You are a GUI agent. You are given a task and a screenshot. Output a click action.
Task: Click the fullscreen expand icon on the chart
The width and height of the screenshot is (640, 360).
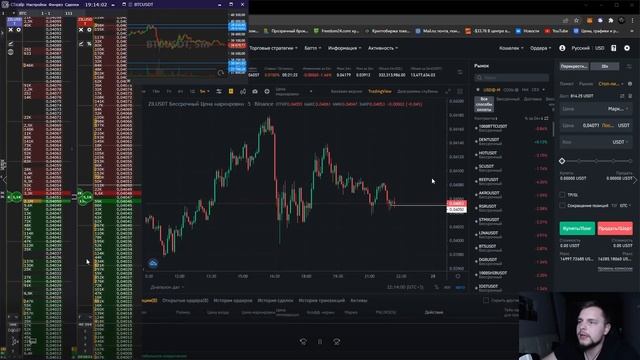(x=448, y=91)
